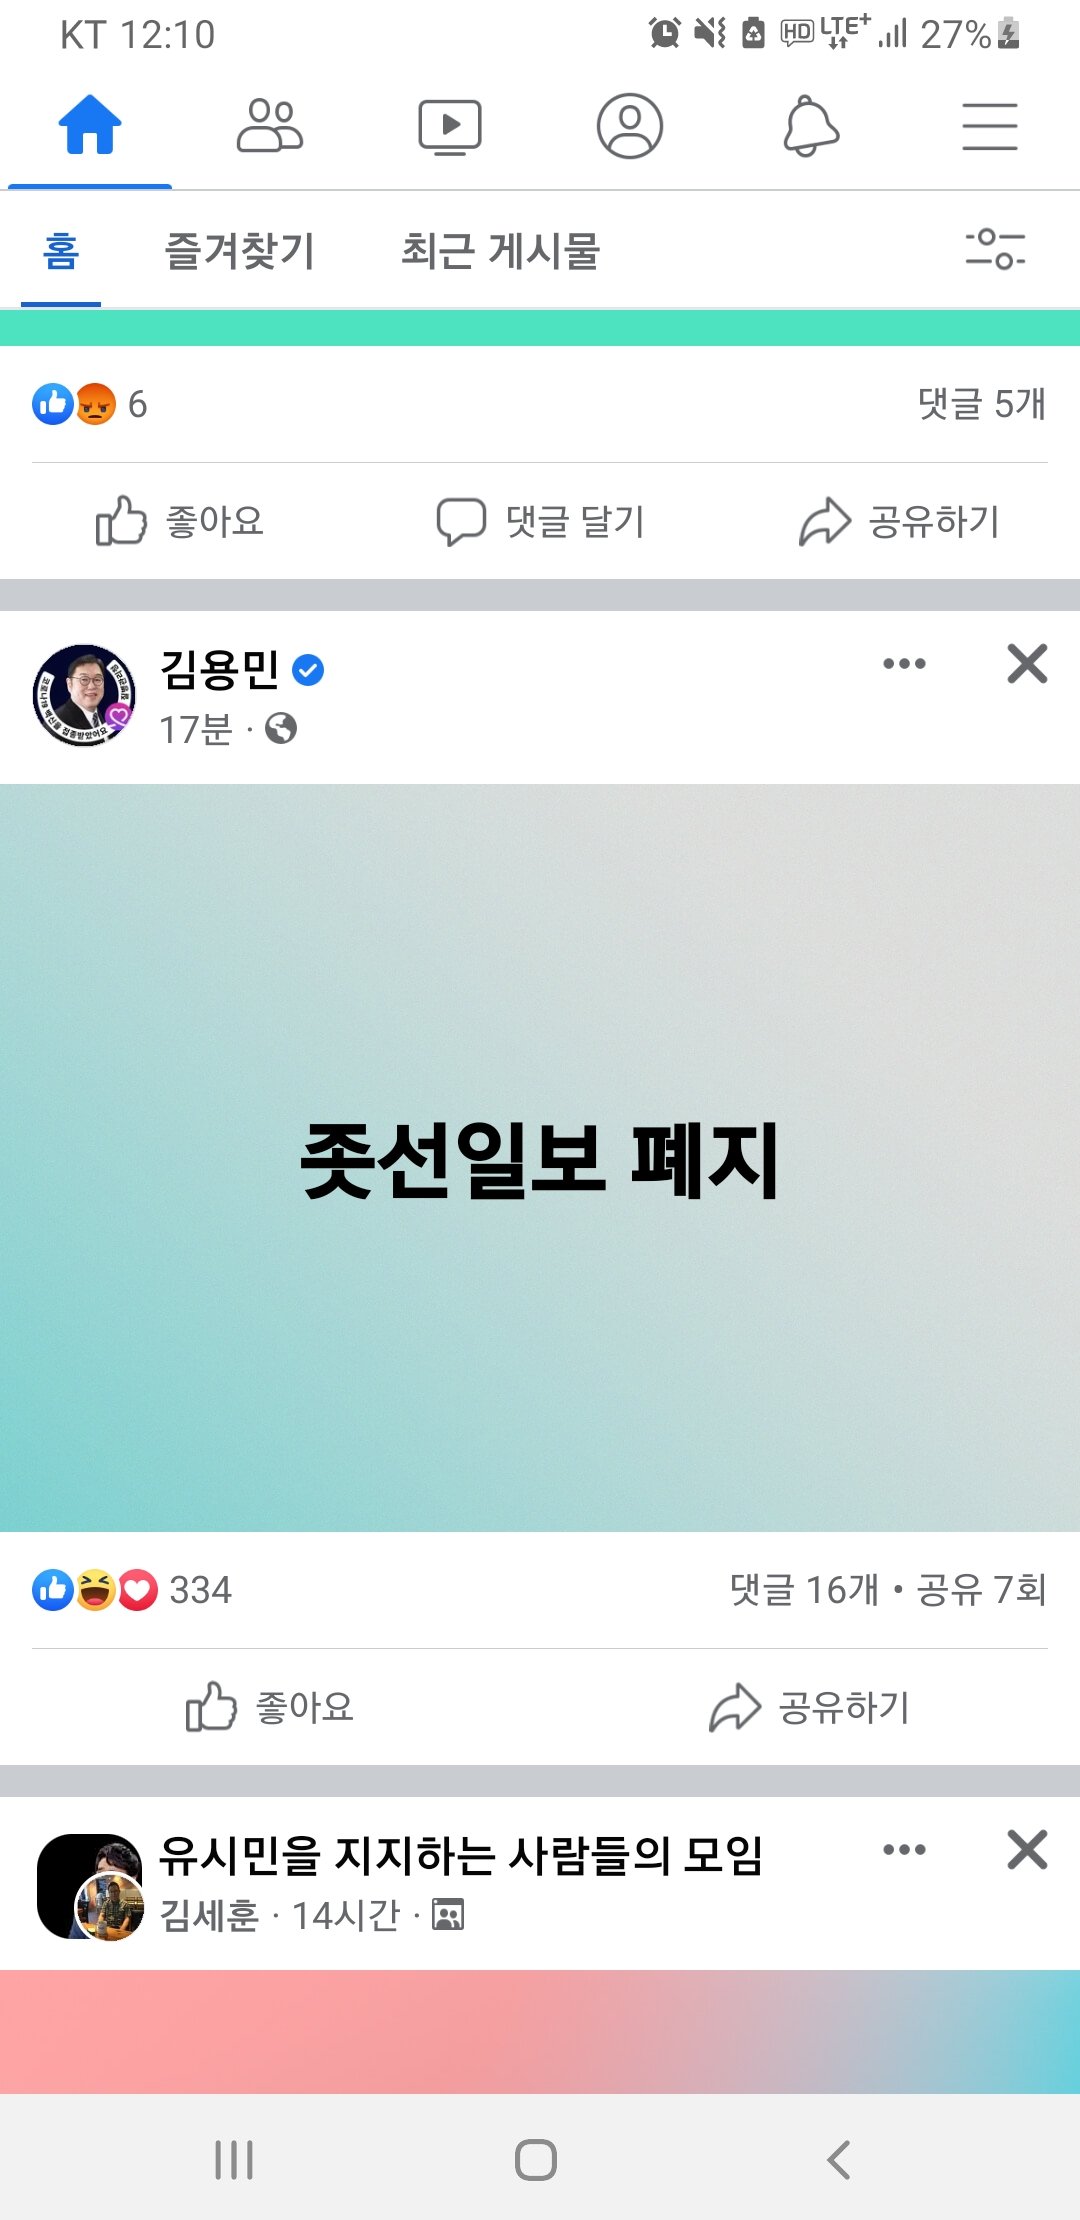This screenshot has height=2220, width=1080.
Task: Open the Profile tab icon
Action: [x=630, y=126]
